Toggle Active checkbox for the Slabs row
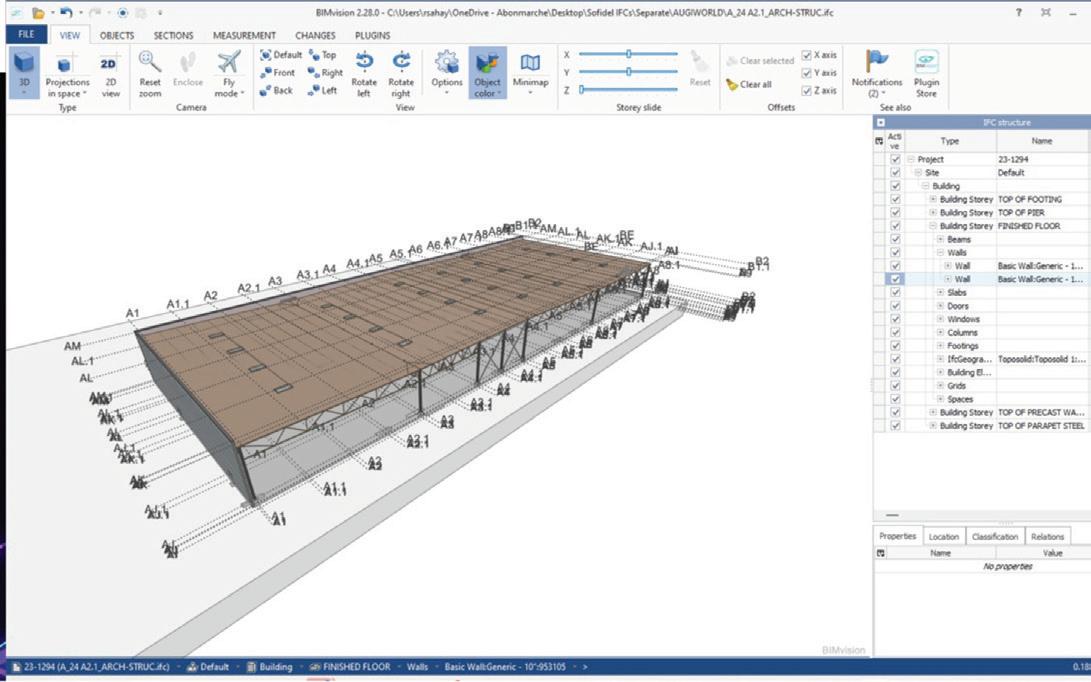This screenshot has width=1091, height=682. (895, 293)
